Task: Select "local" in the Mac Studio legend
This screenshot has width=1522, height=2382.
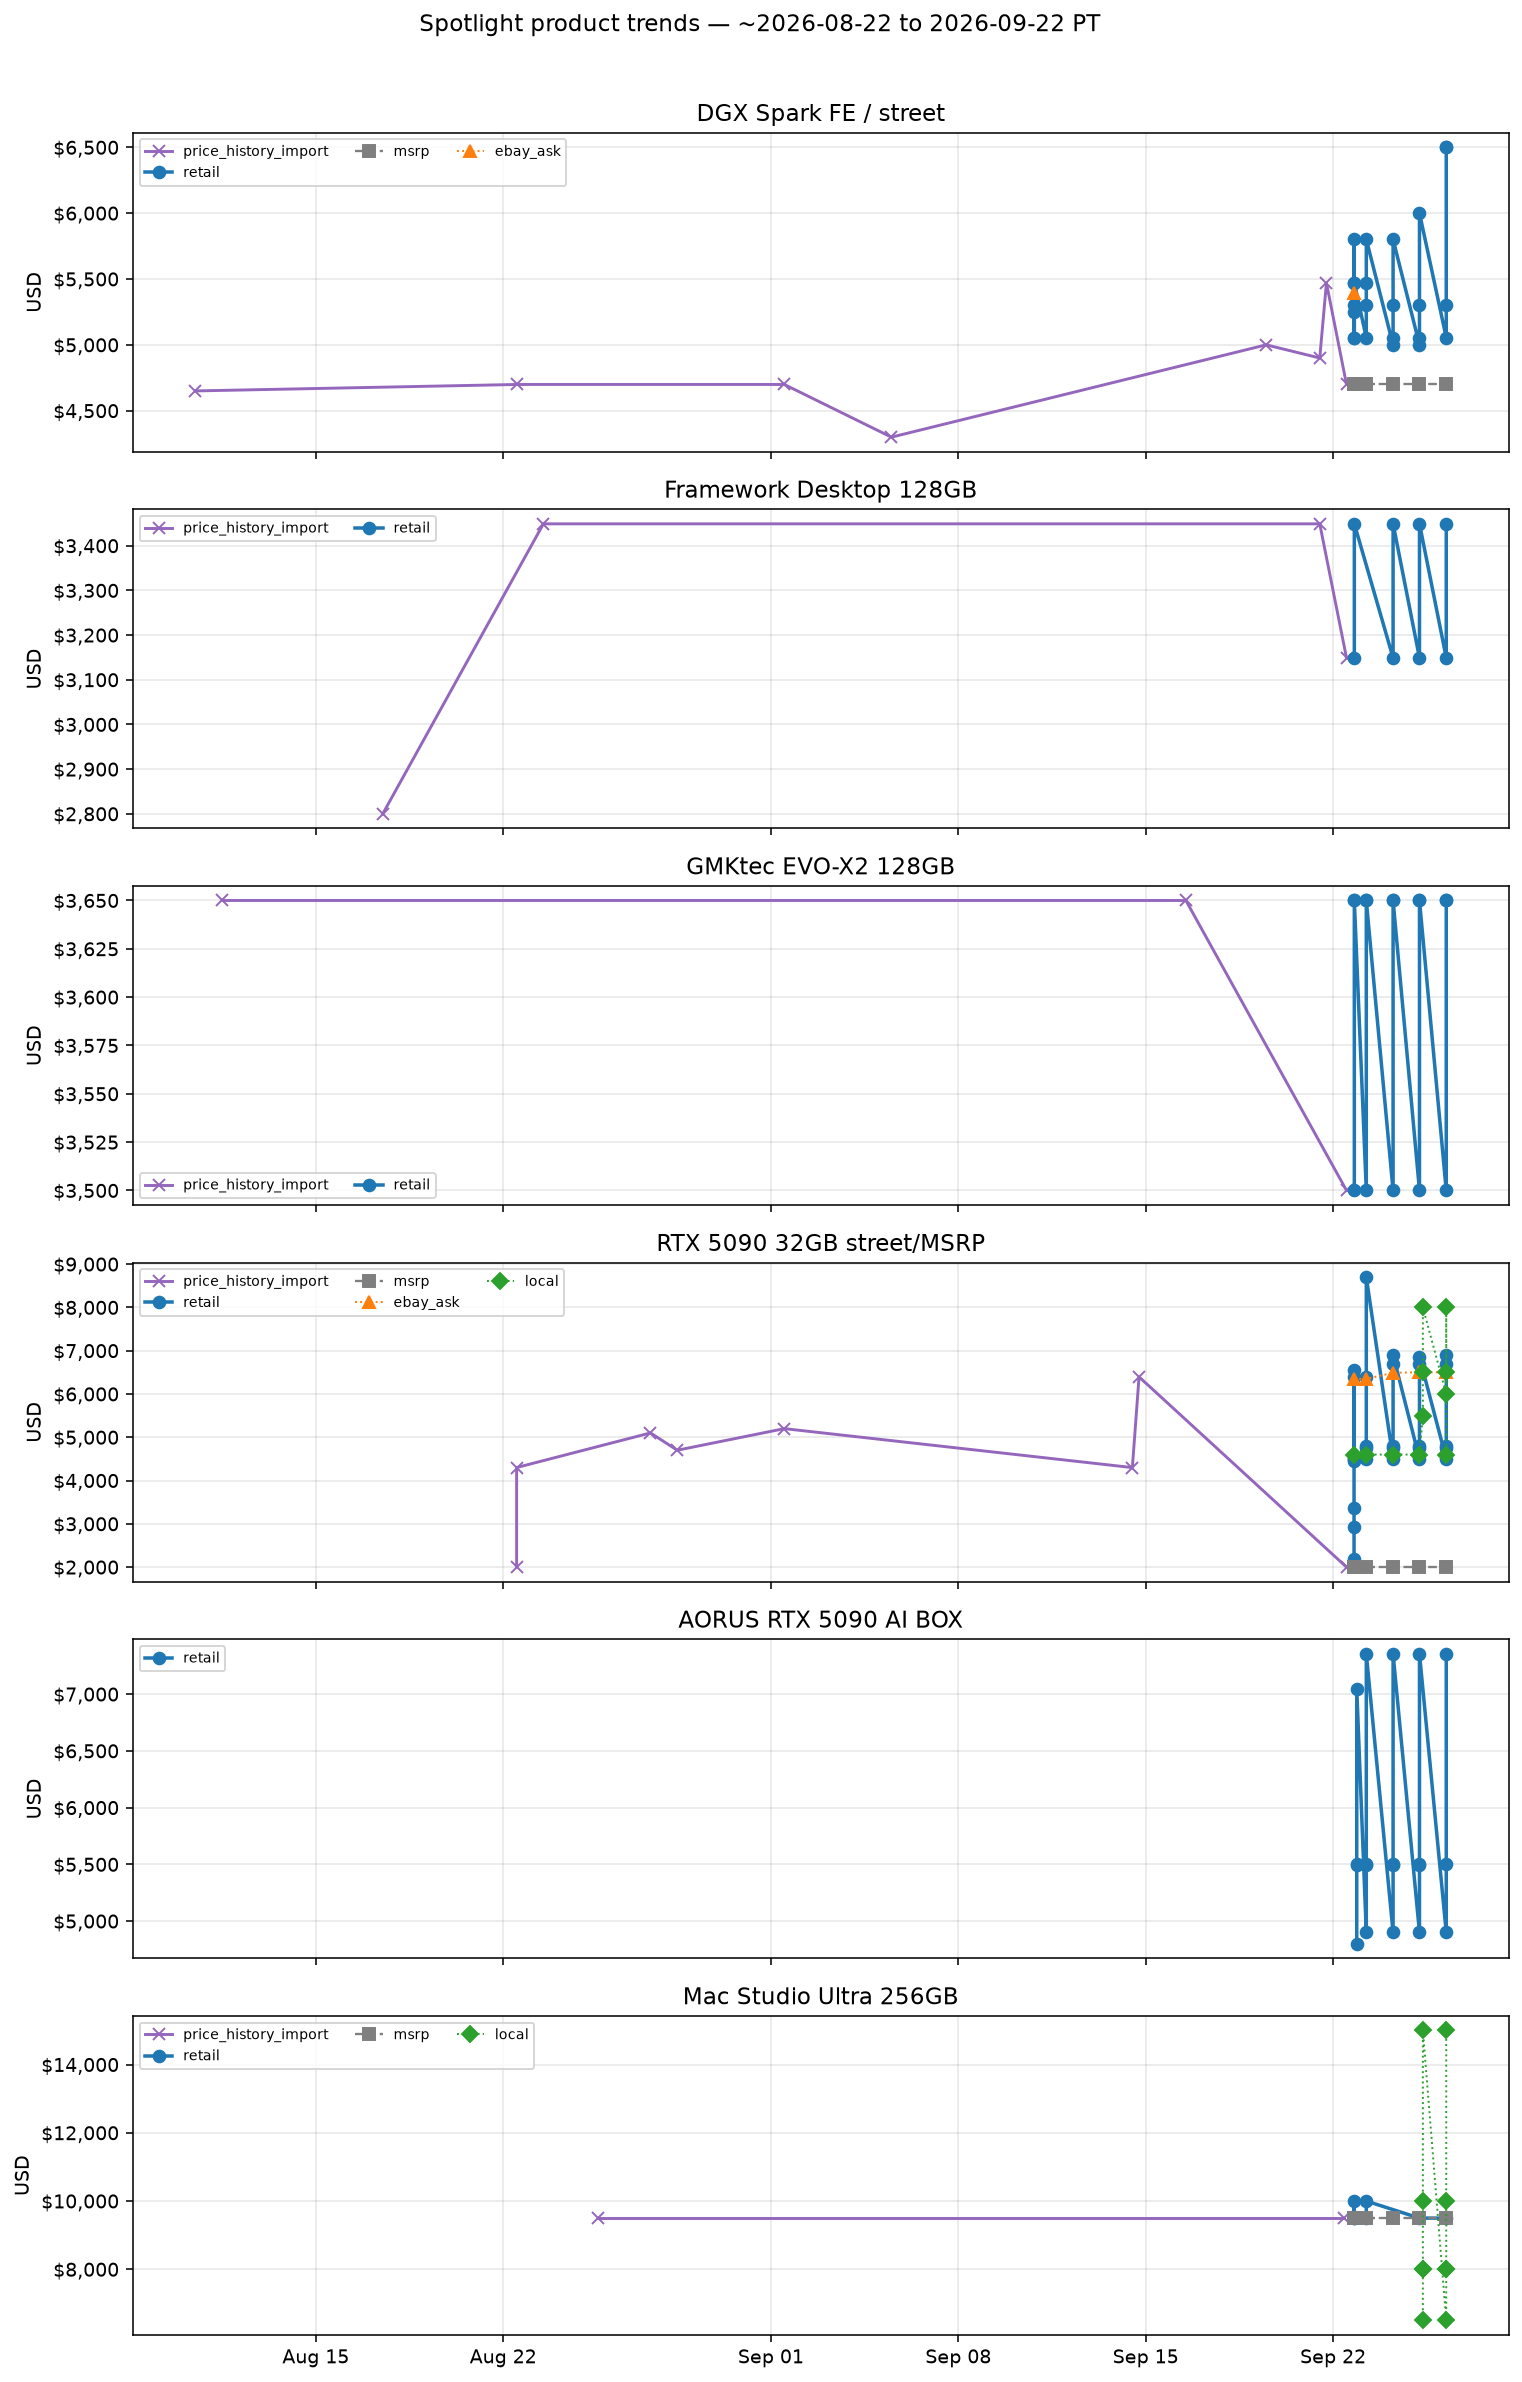Action: [511, 2034]
